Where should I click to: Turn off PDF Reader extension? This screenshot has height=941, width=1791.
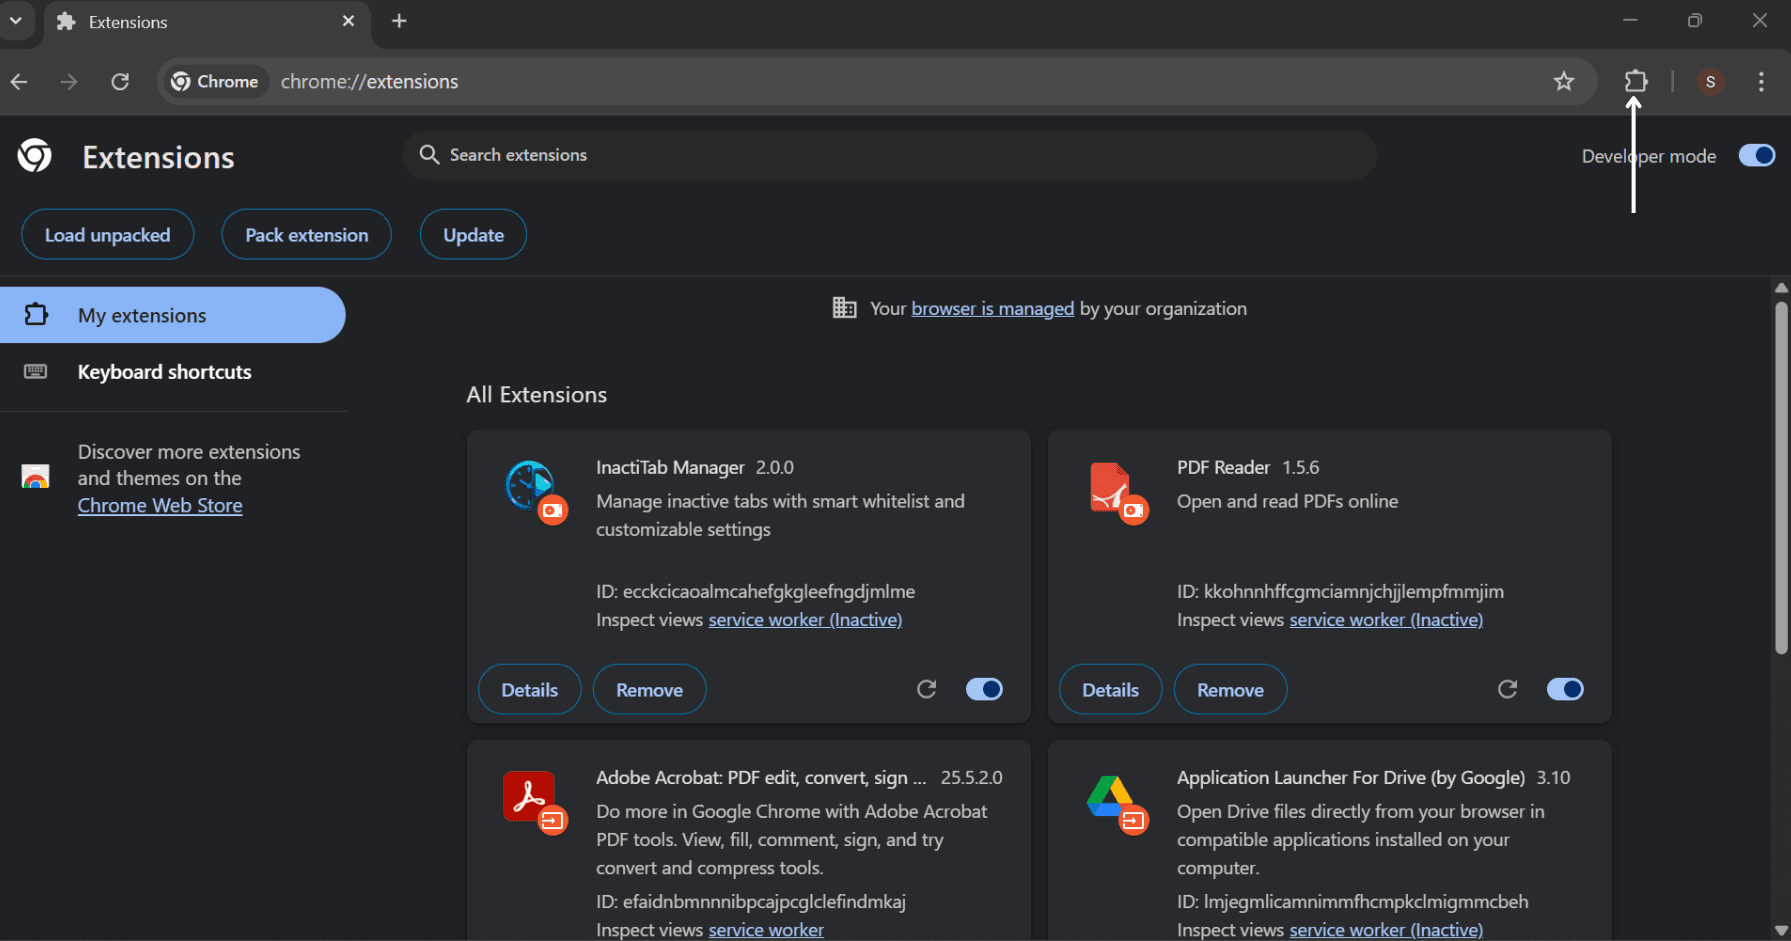tap(1565, 689)
